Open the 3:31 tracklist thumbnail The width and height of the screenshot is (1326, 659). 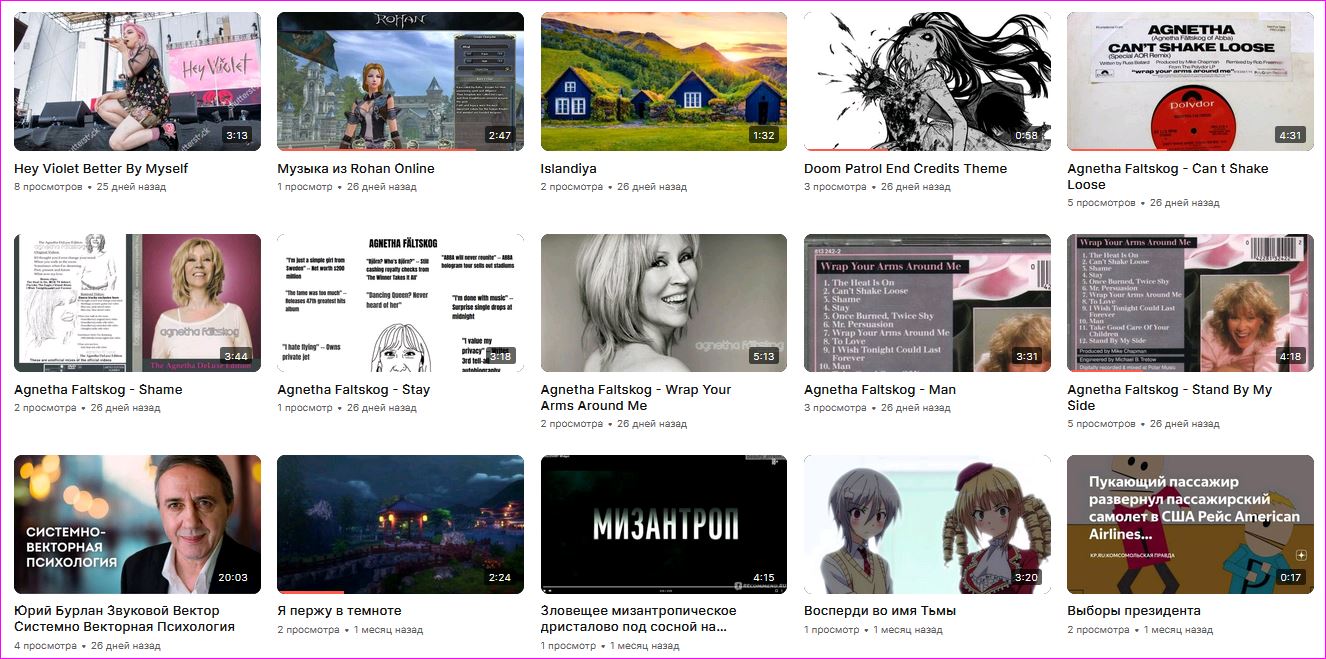click(927, 303)
